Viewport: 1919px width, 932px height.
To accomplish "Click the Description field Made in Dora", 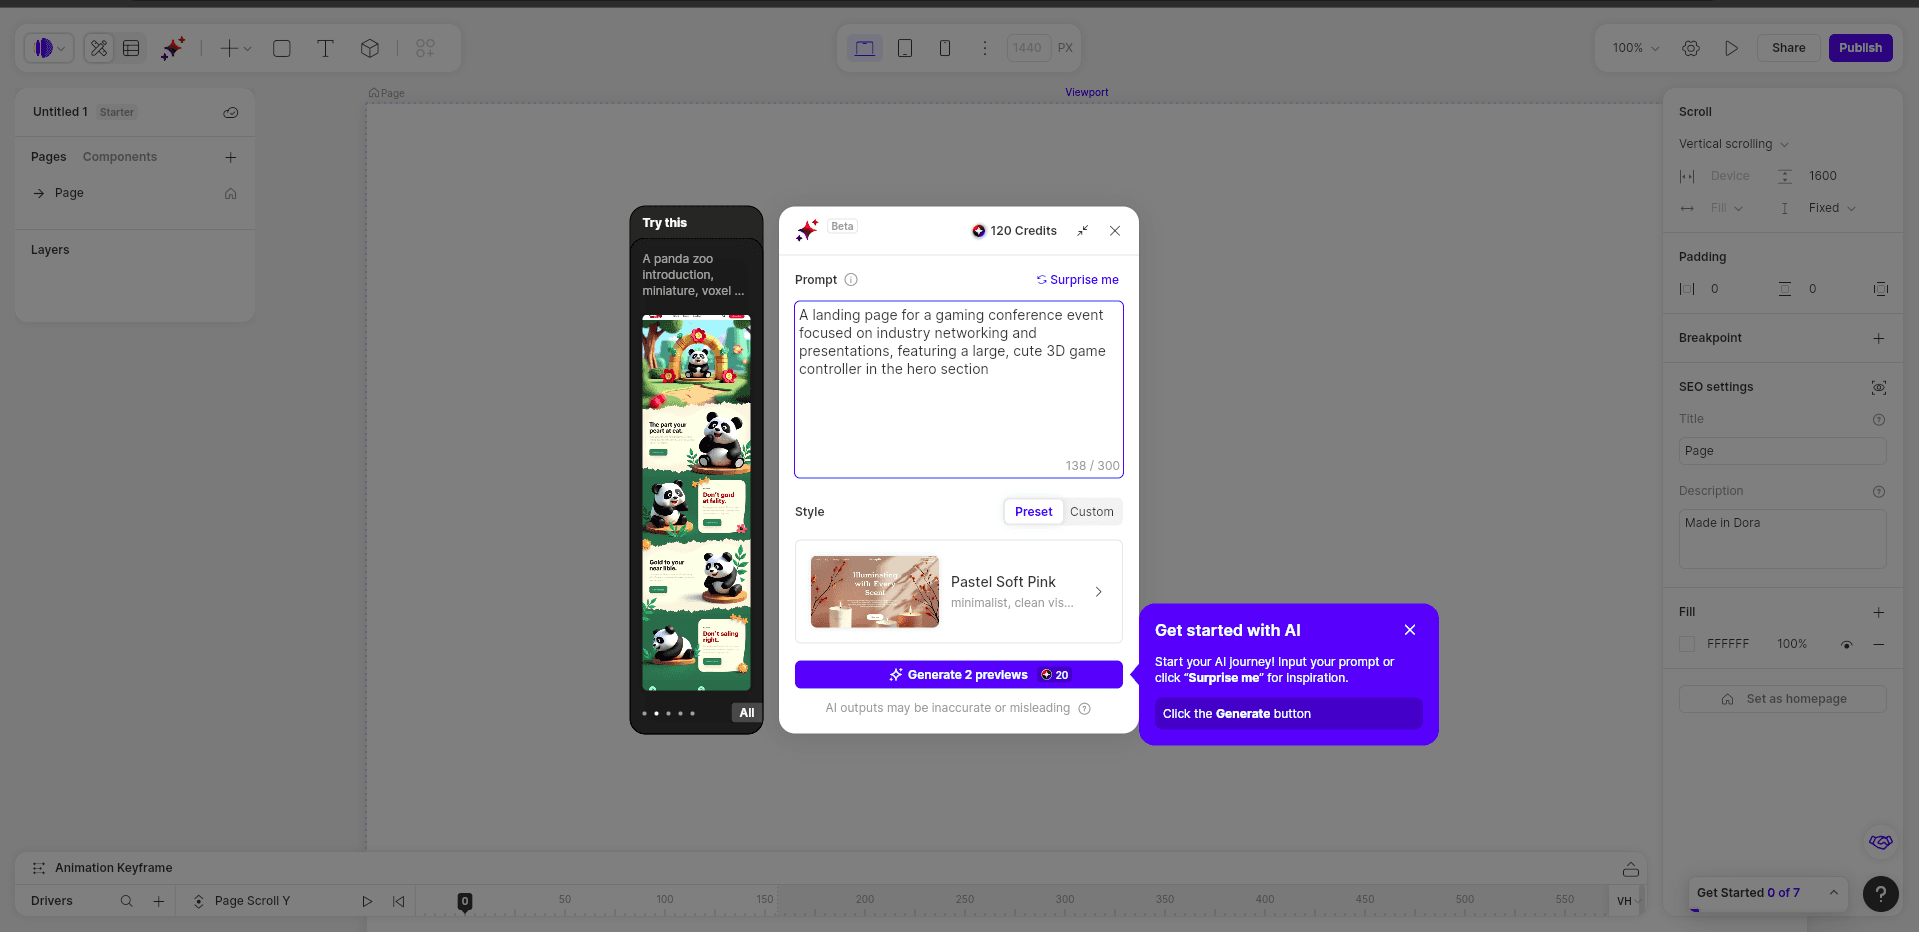I will tap(1782, 539).
